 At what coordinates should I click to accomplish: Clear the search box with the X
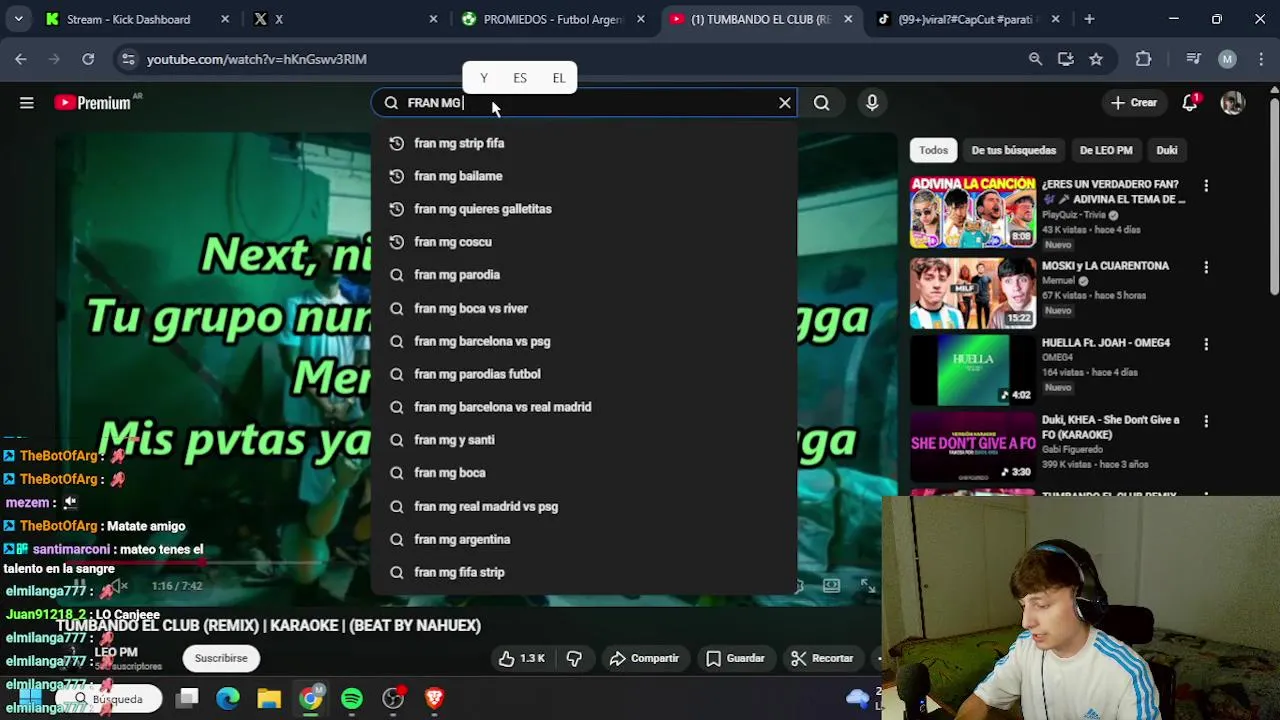pos(785,102)
